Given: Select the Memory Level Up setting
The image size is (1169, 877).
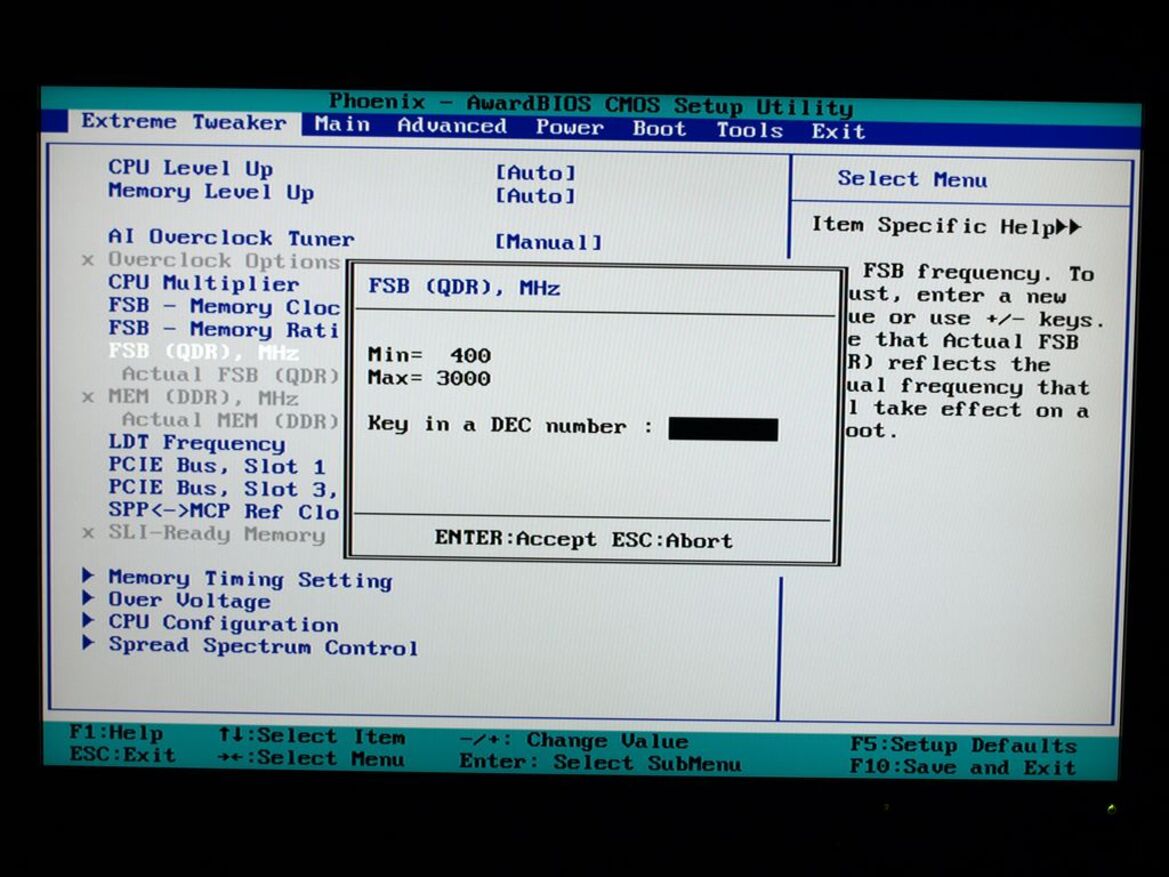Looking at the screenshot, I should point(211,192).
